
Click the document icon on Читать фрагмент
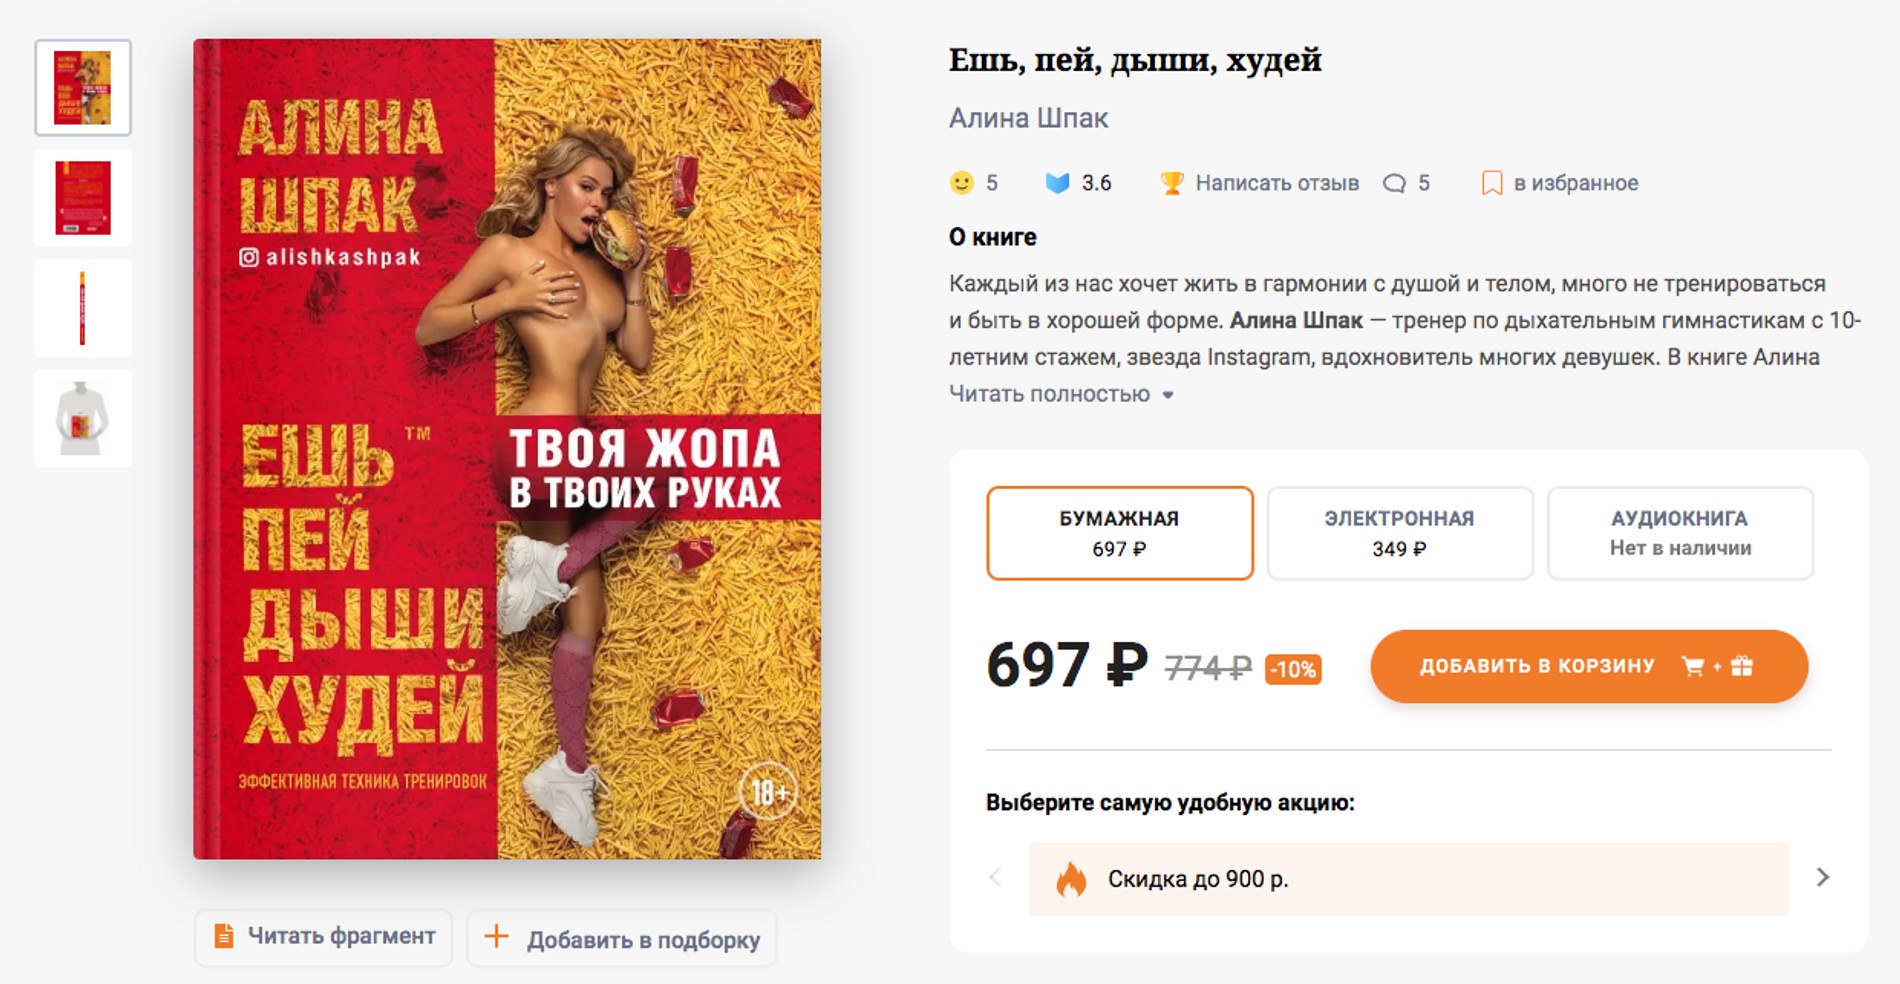click(x=224, y=936)
